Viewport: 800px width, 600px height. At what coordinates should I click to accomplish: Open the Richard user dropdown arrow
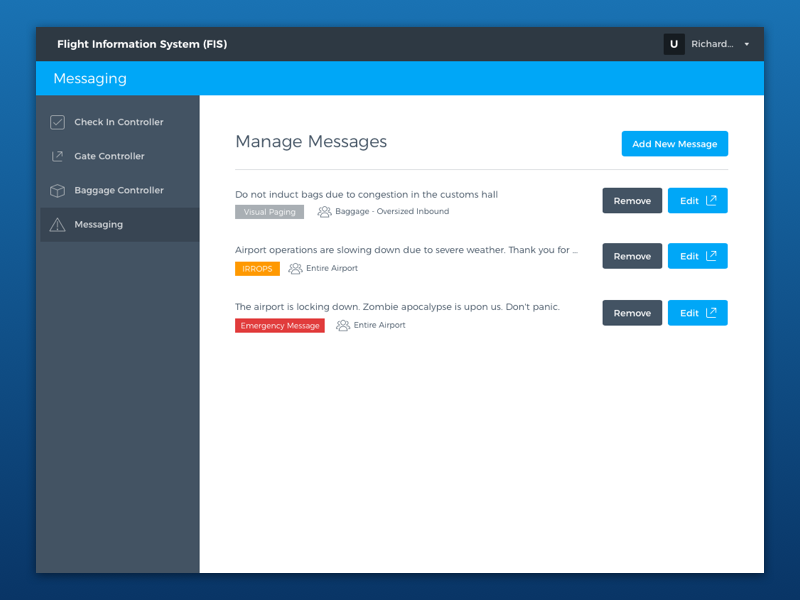coord(746,44)
